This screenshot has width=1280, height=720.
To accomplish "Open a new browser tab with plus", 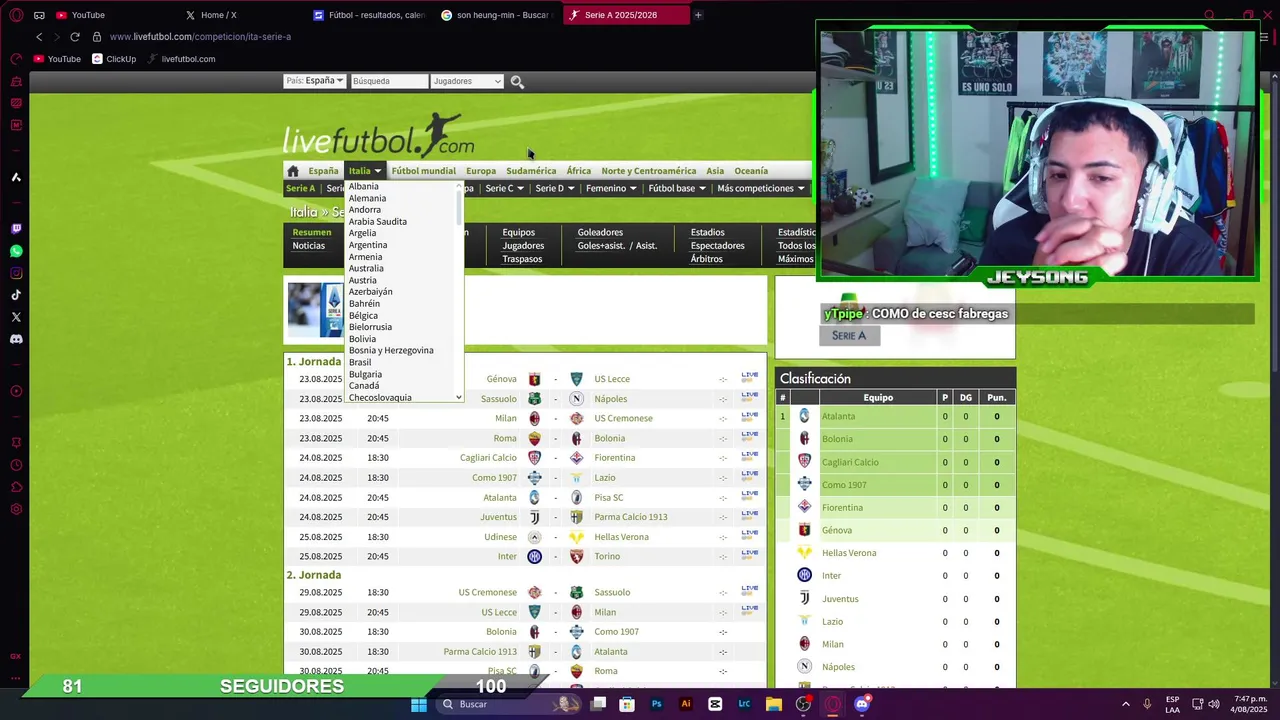I will pos(698,15).
